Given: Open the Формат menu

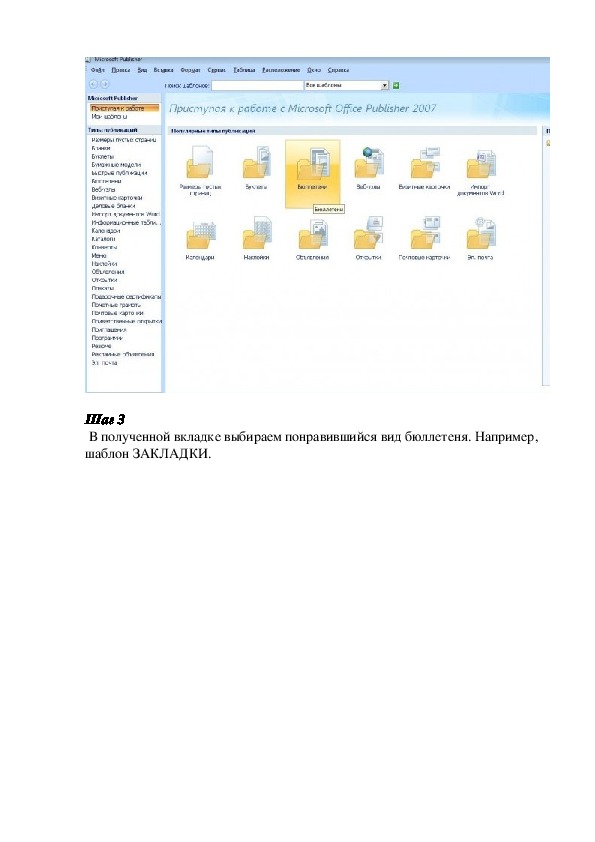Looking at the screenshot, I should [x=190, y=70].
